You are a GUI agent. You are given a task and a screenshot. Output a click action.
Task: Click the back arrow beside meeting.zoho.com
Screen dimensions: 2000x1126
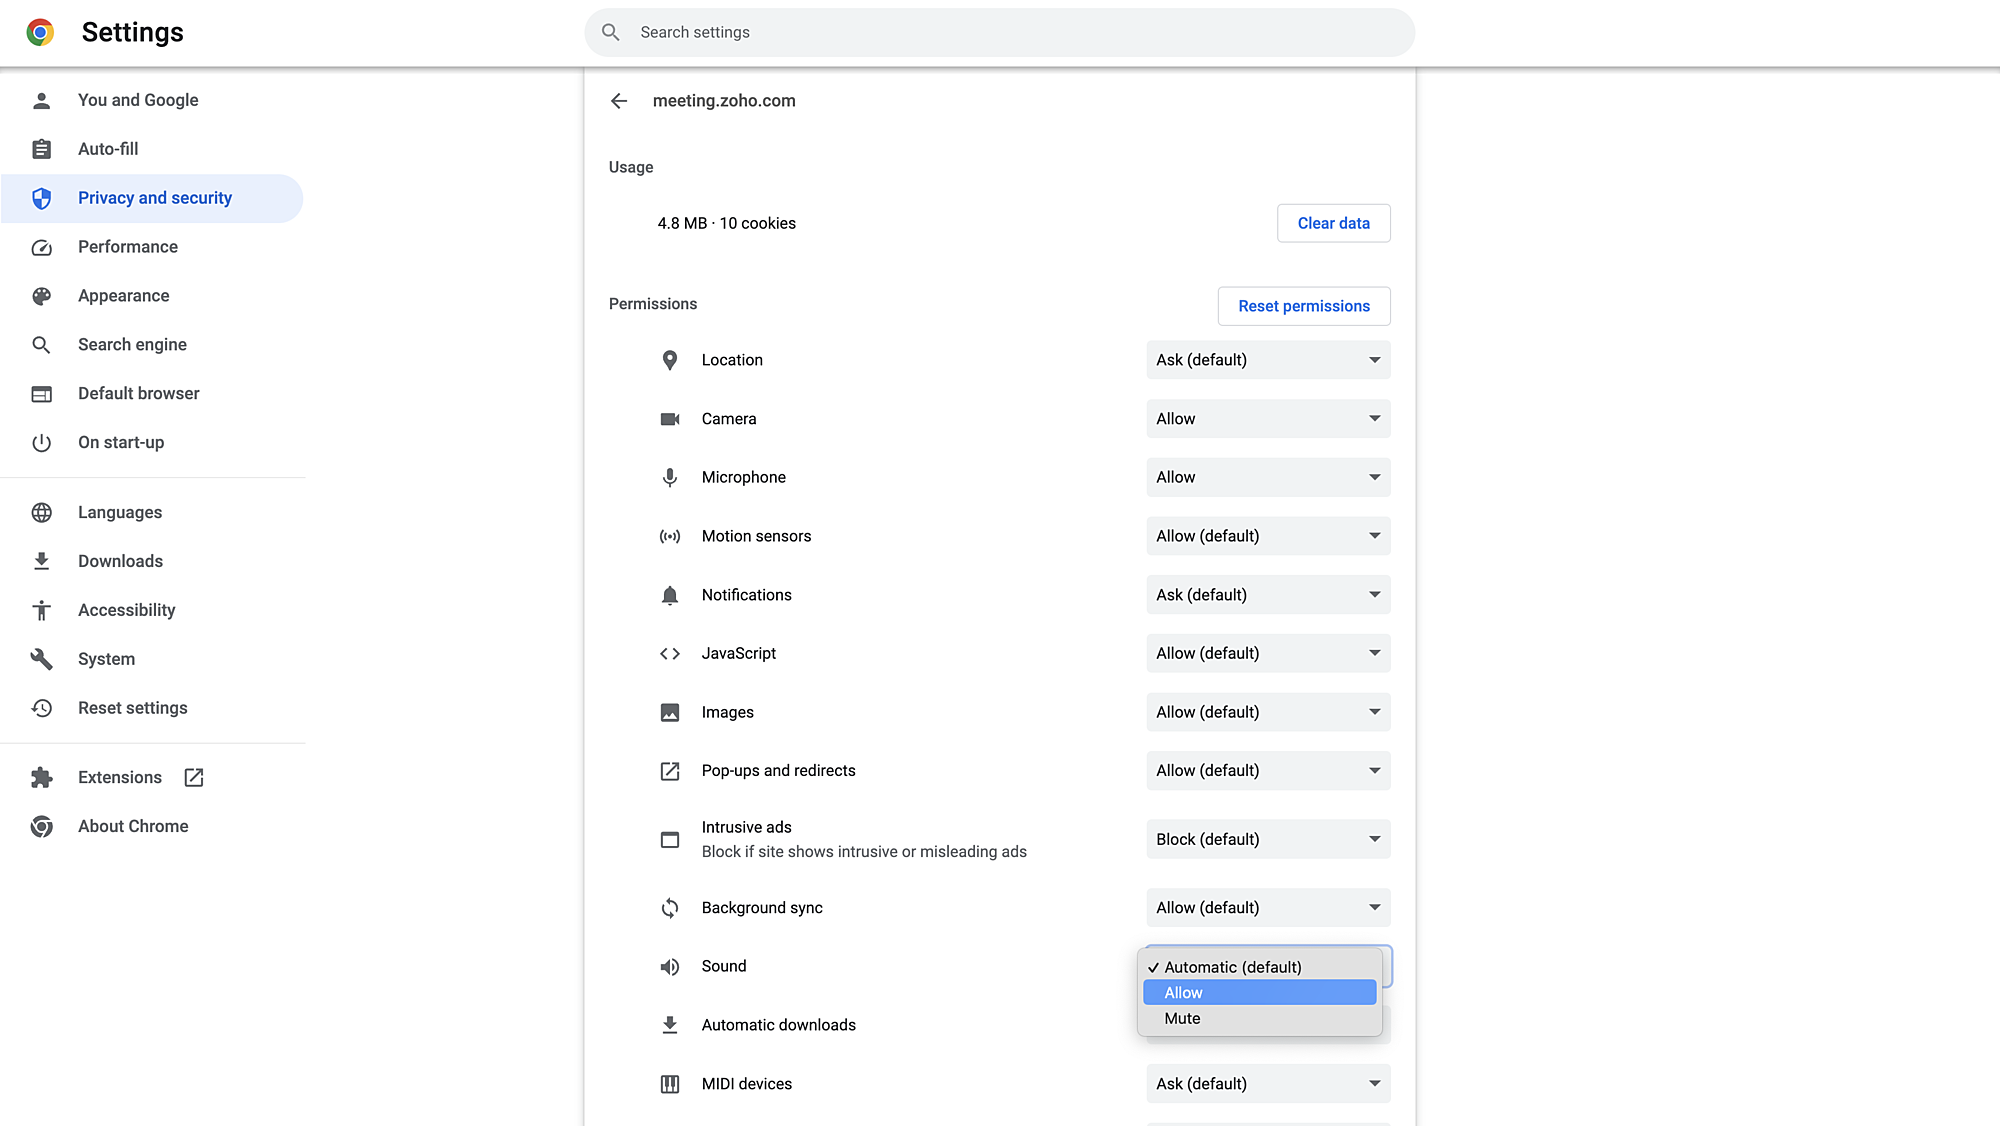tap(619, 101)
